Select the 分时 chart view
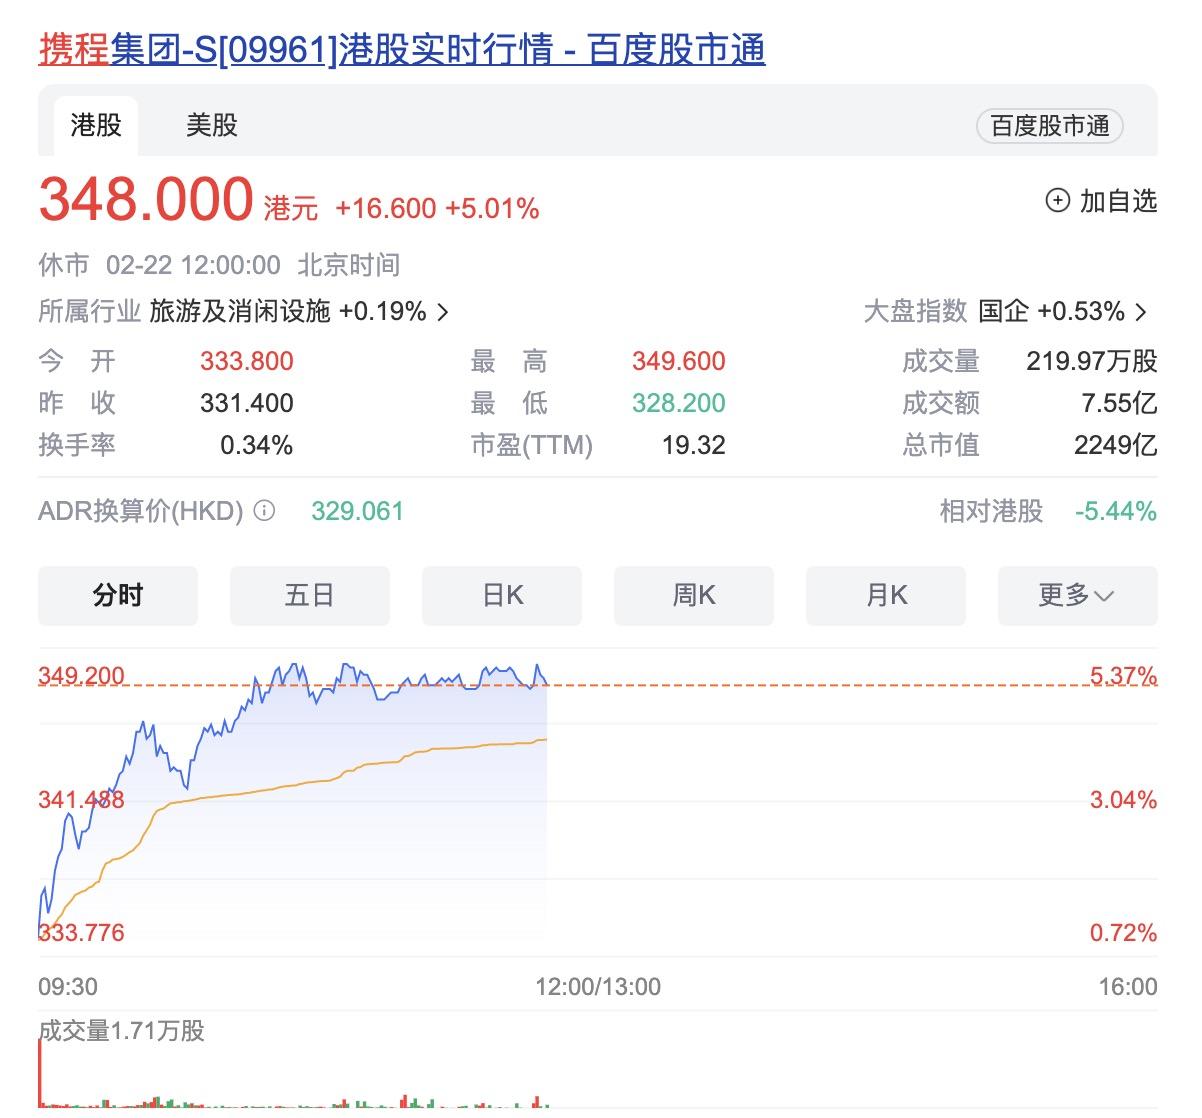1202x1118 pixels. point(117,595)
